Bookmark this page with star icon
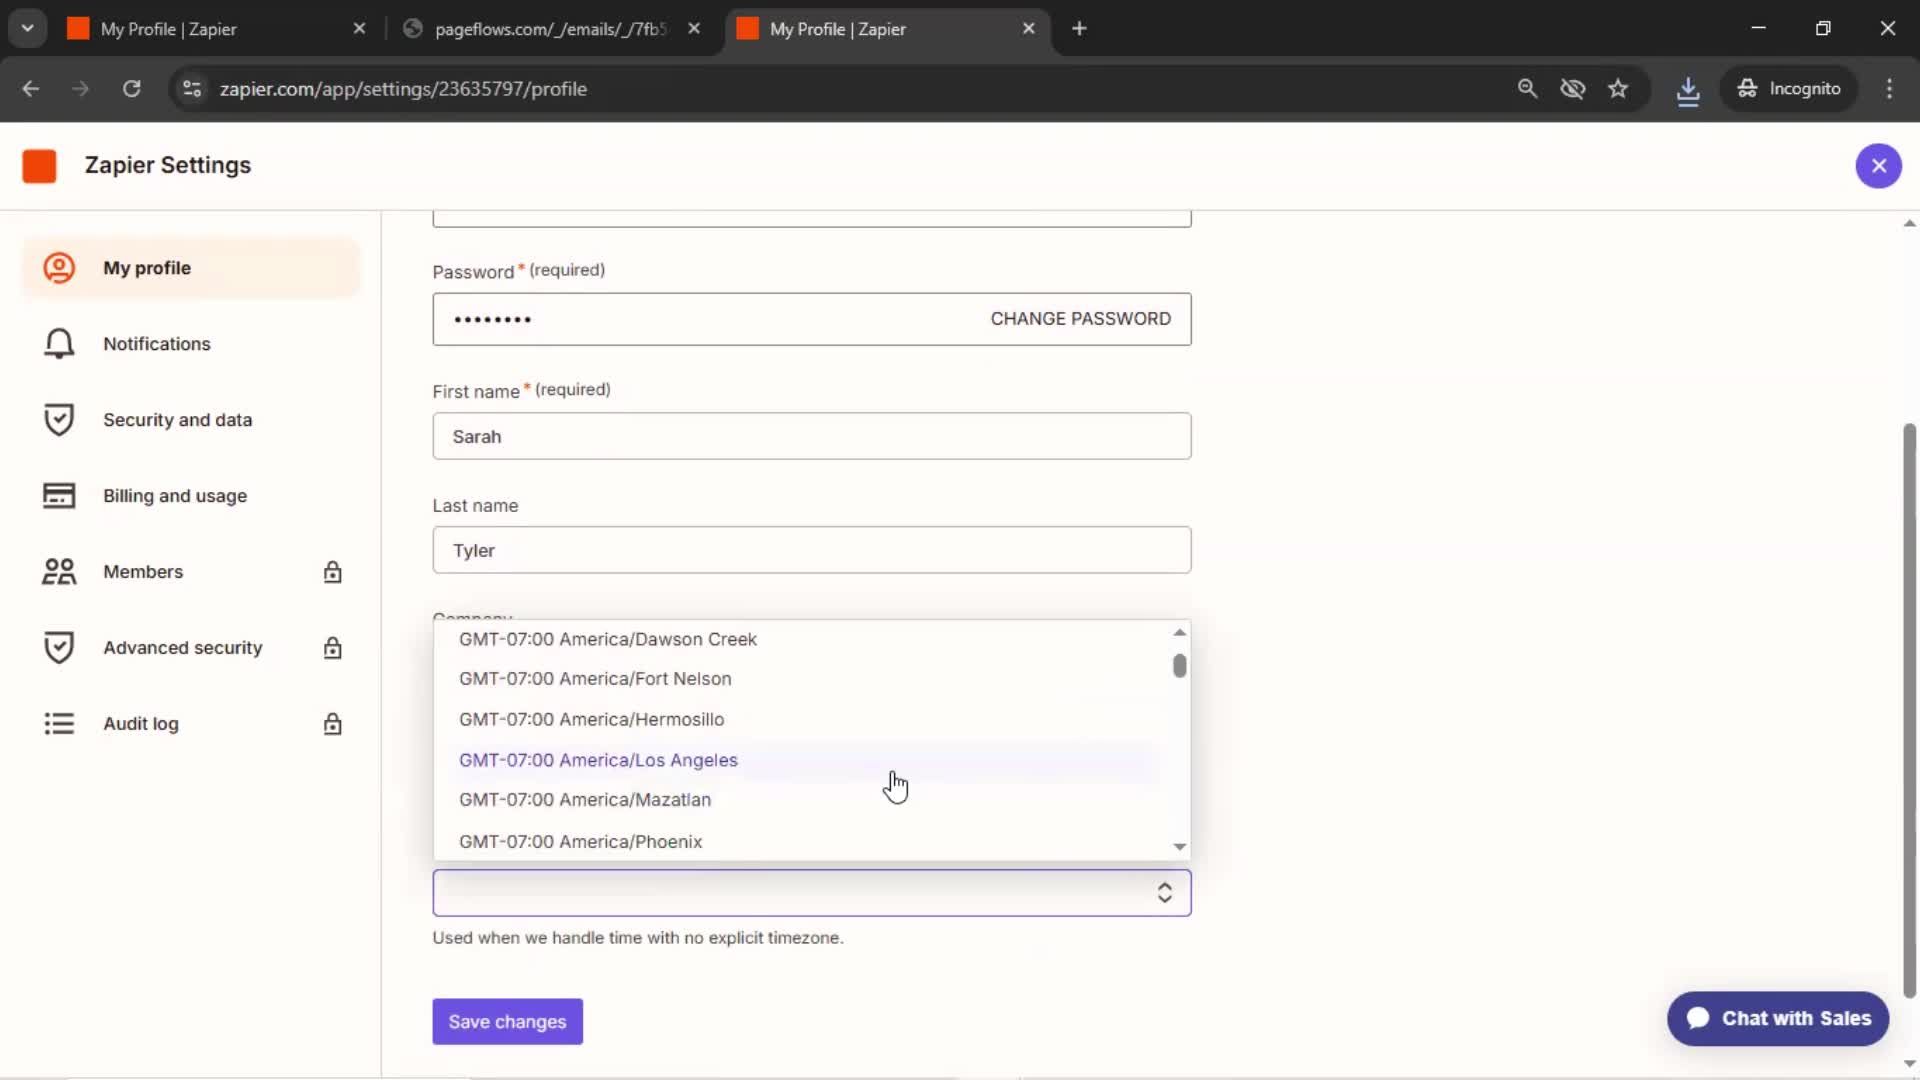The width and height of the screenshot is (1920, 1080). pos(1618,89)
